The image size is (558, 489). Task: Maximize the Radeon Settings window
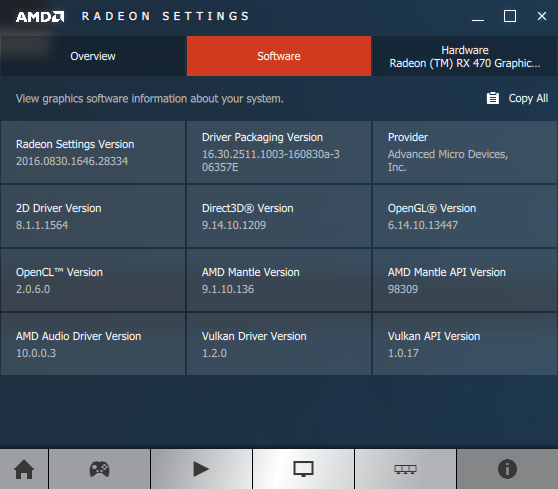tap(510, 16)
